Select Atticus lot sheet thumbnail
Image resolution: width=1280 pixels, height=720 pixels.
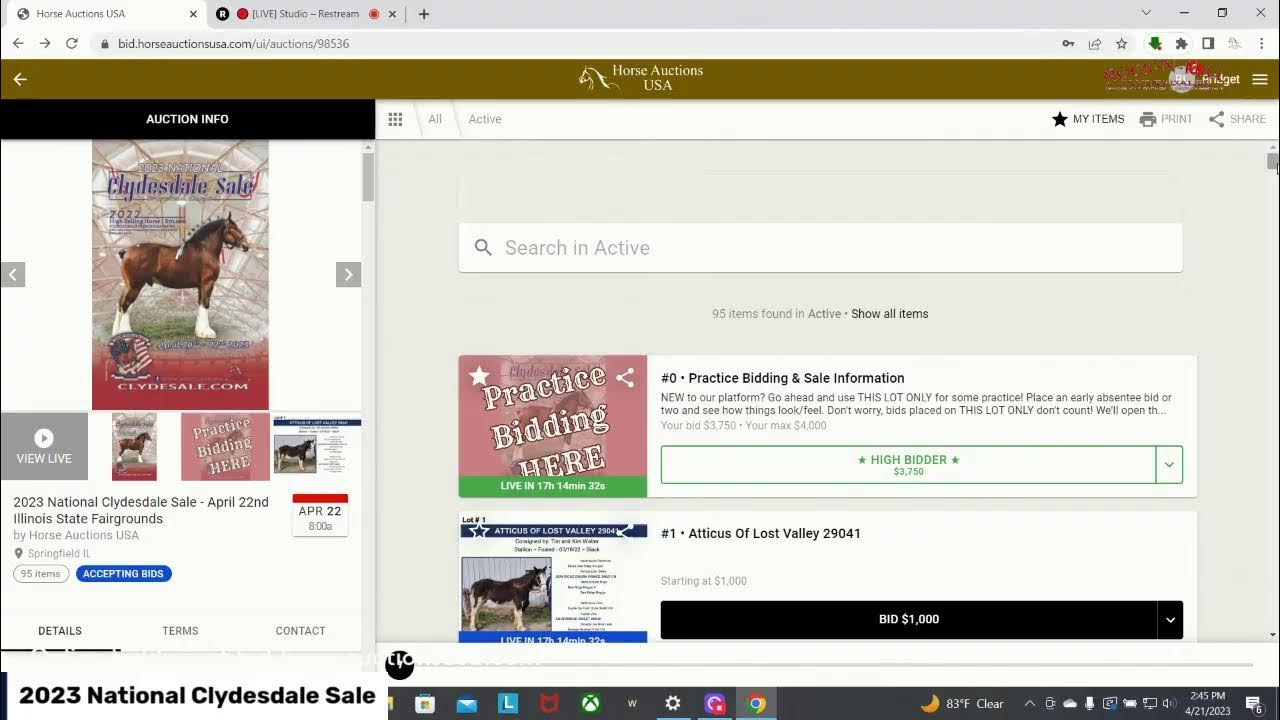[317, 447]
